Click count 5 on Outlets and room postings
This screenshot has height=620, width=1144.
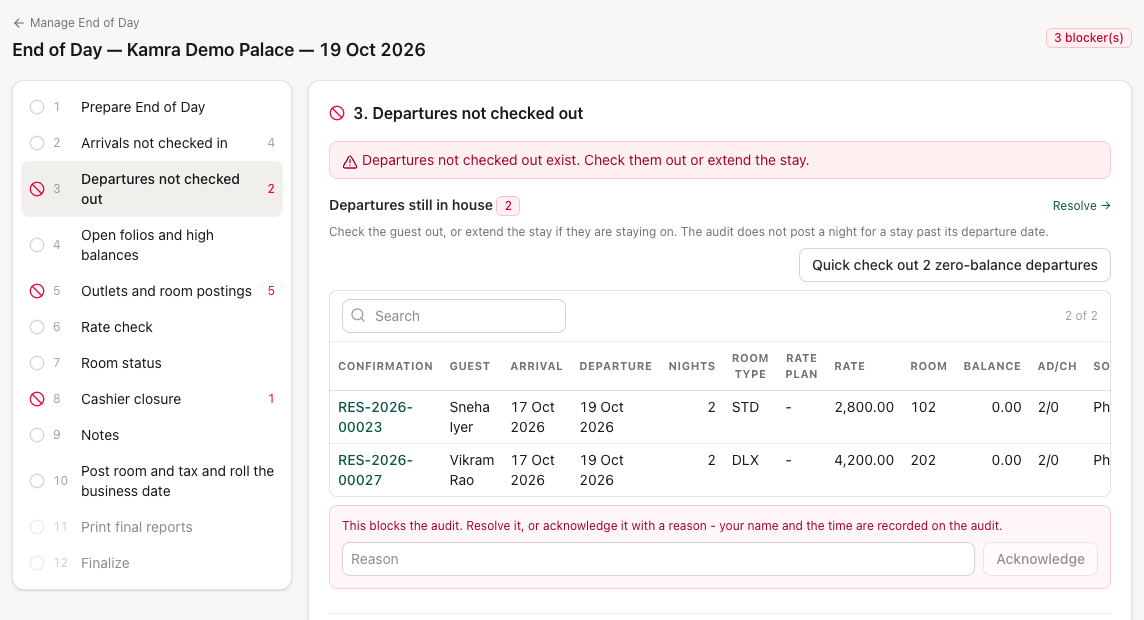pyautogui.click(x=271, y=291)
